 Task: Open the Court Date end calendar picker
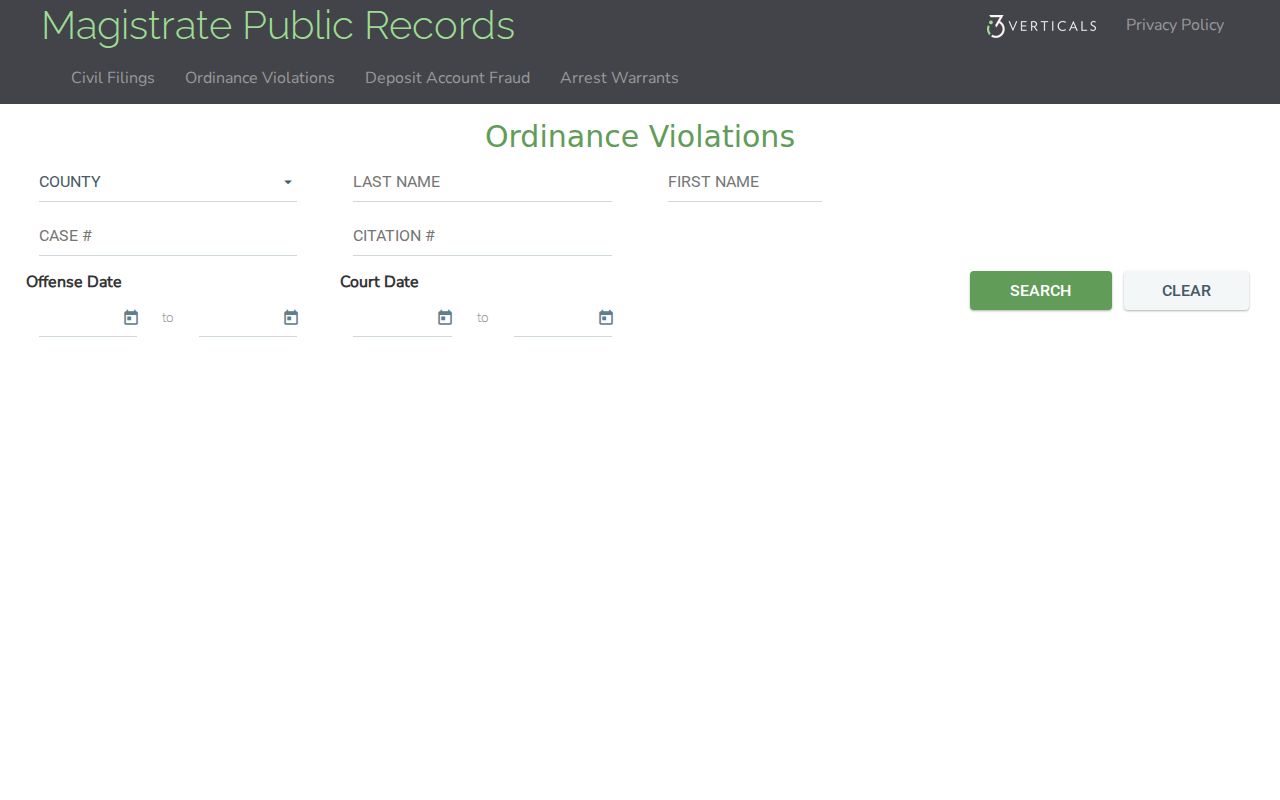(606, 317)
